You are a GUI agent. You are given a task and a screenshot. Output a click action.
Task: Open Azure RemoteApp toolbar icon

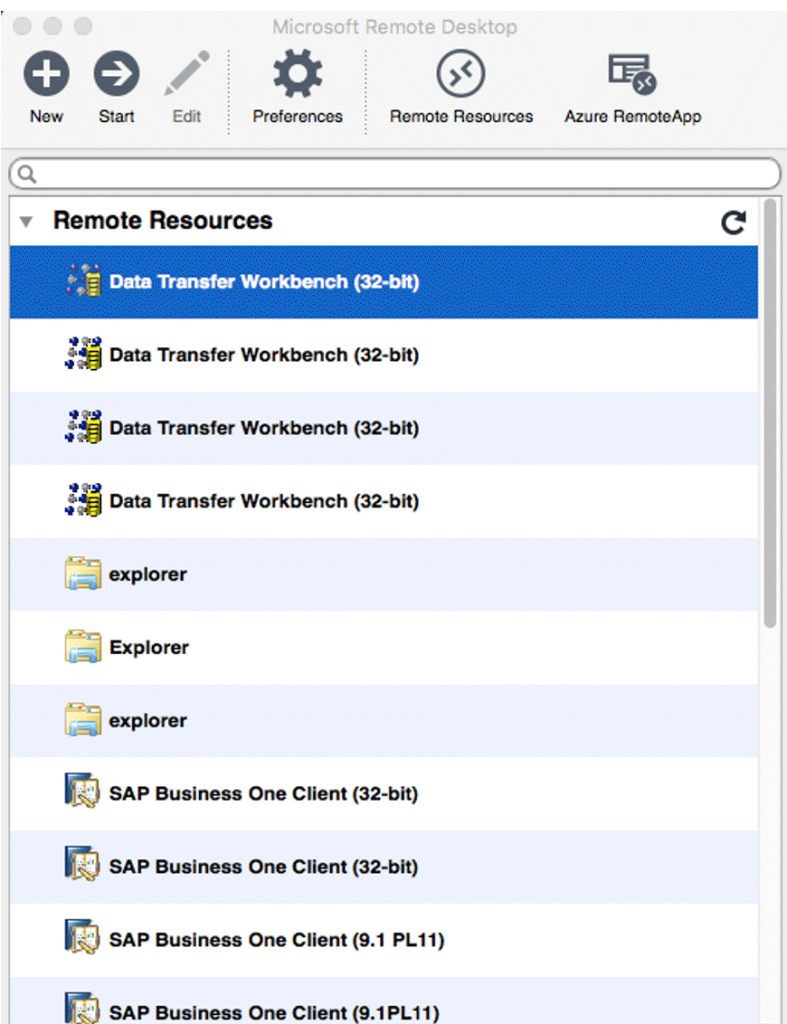click(x=632, y=74)
